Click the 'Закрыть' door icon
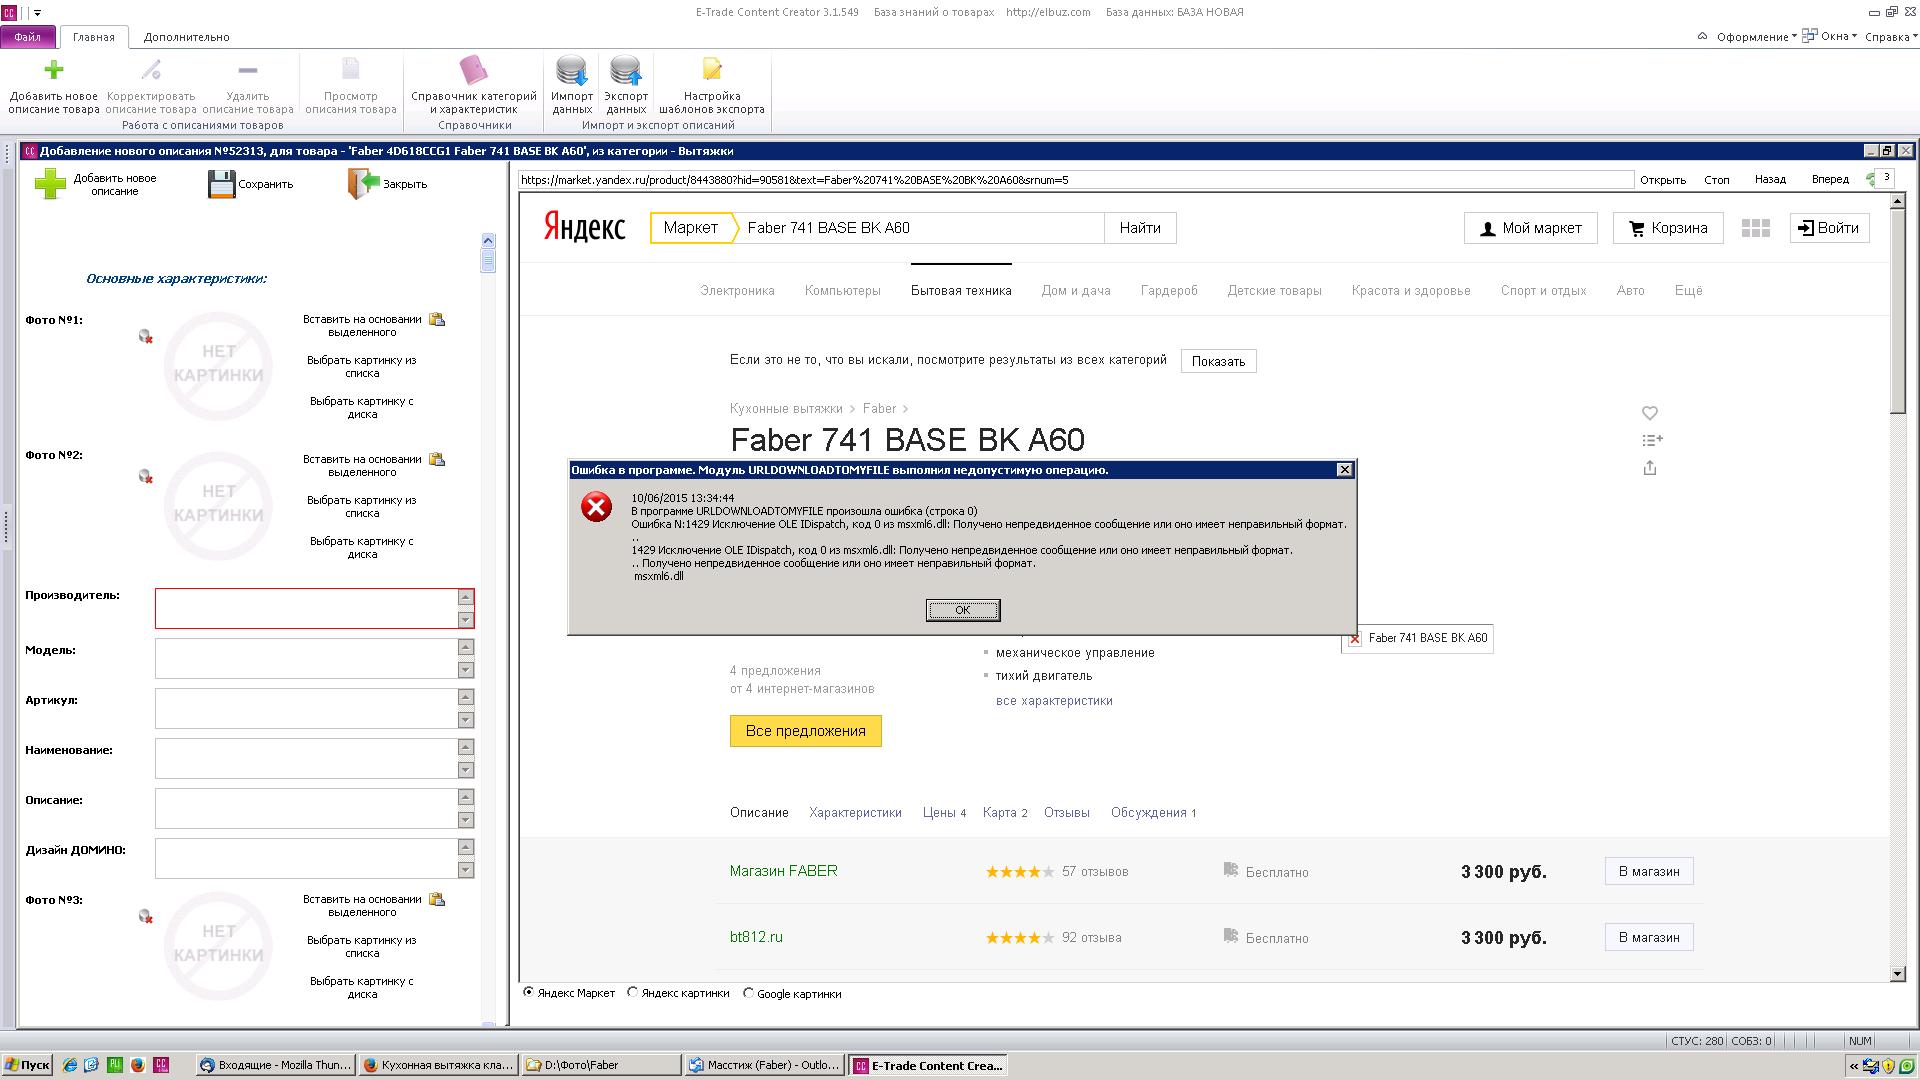The width and height of the screenshot is (1920, 1080). tap(364, 183)
